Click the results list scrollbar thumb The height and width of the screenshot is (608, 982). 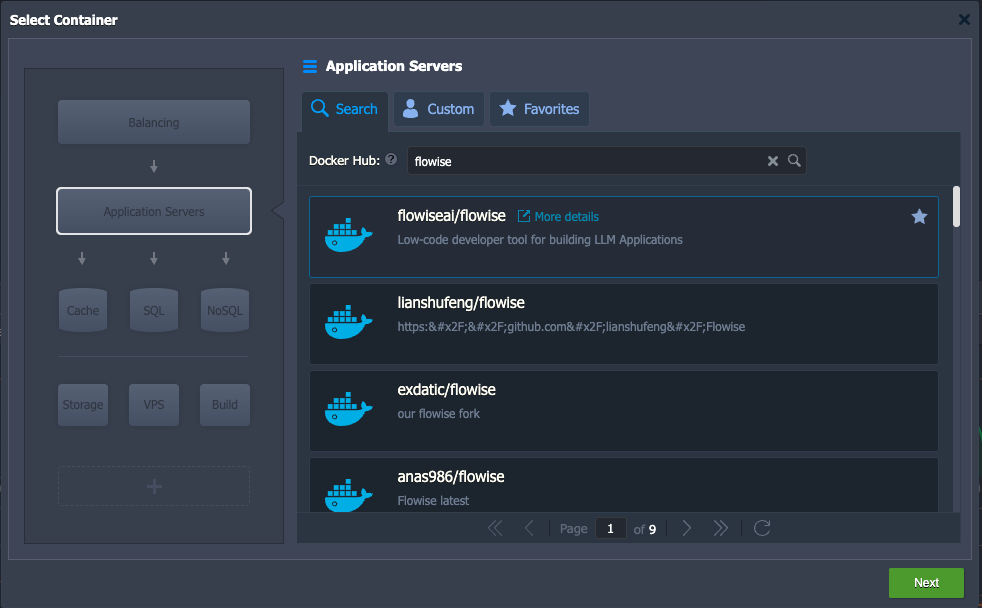[956, 207]
